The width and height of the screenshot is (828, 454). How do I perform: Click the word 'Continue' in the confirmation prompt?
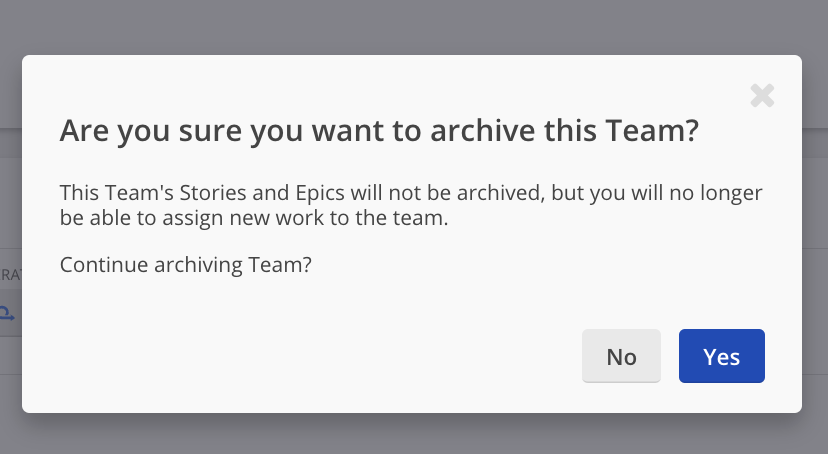104,264
